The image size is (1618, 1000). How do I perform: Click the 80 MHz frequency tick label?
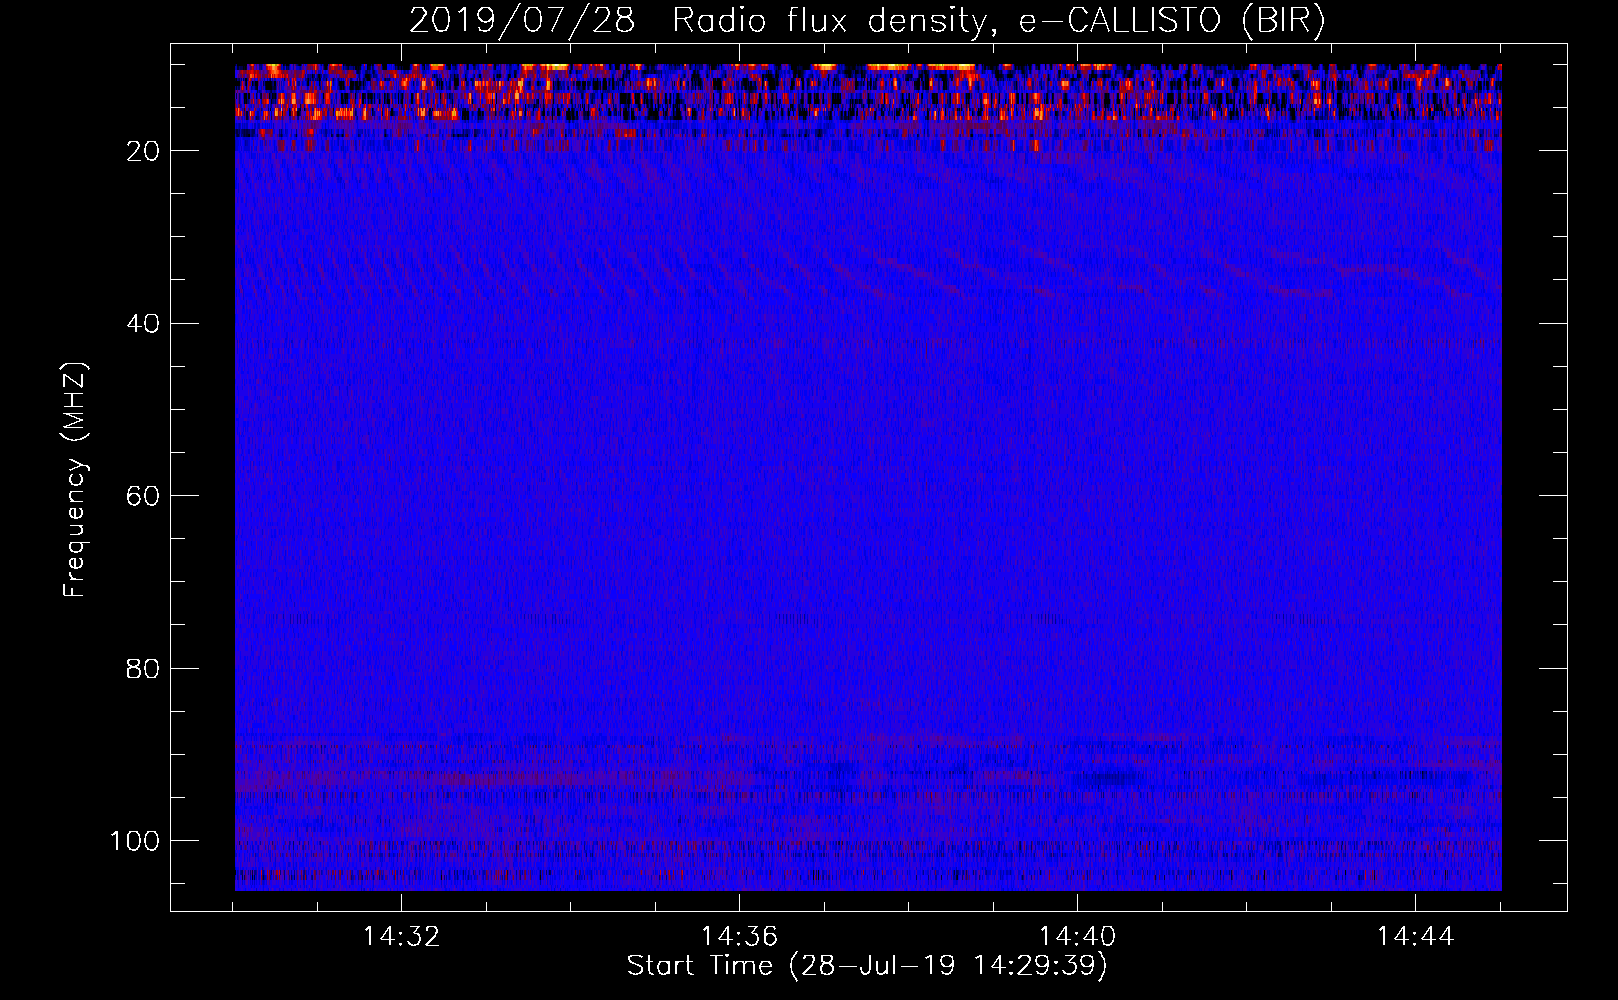point(144,668)
